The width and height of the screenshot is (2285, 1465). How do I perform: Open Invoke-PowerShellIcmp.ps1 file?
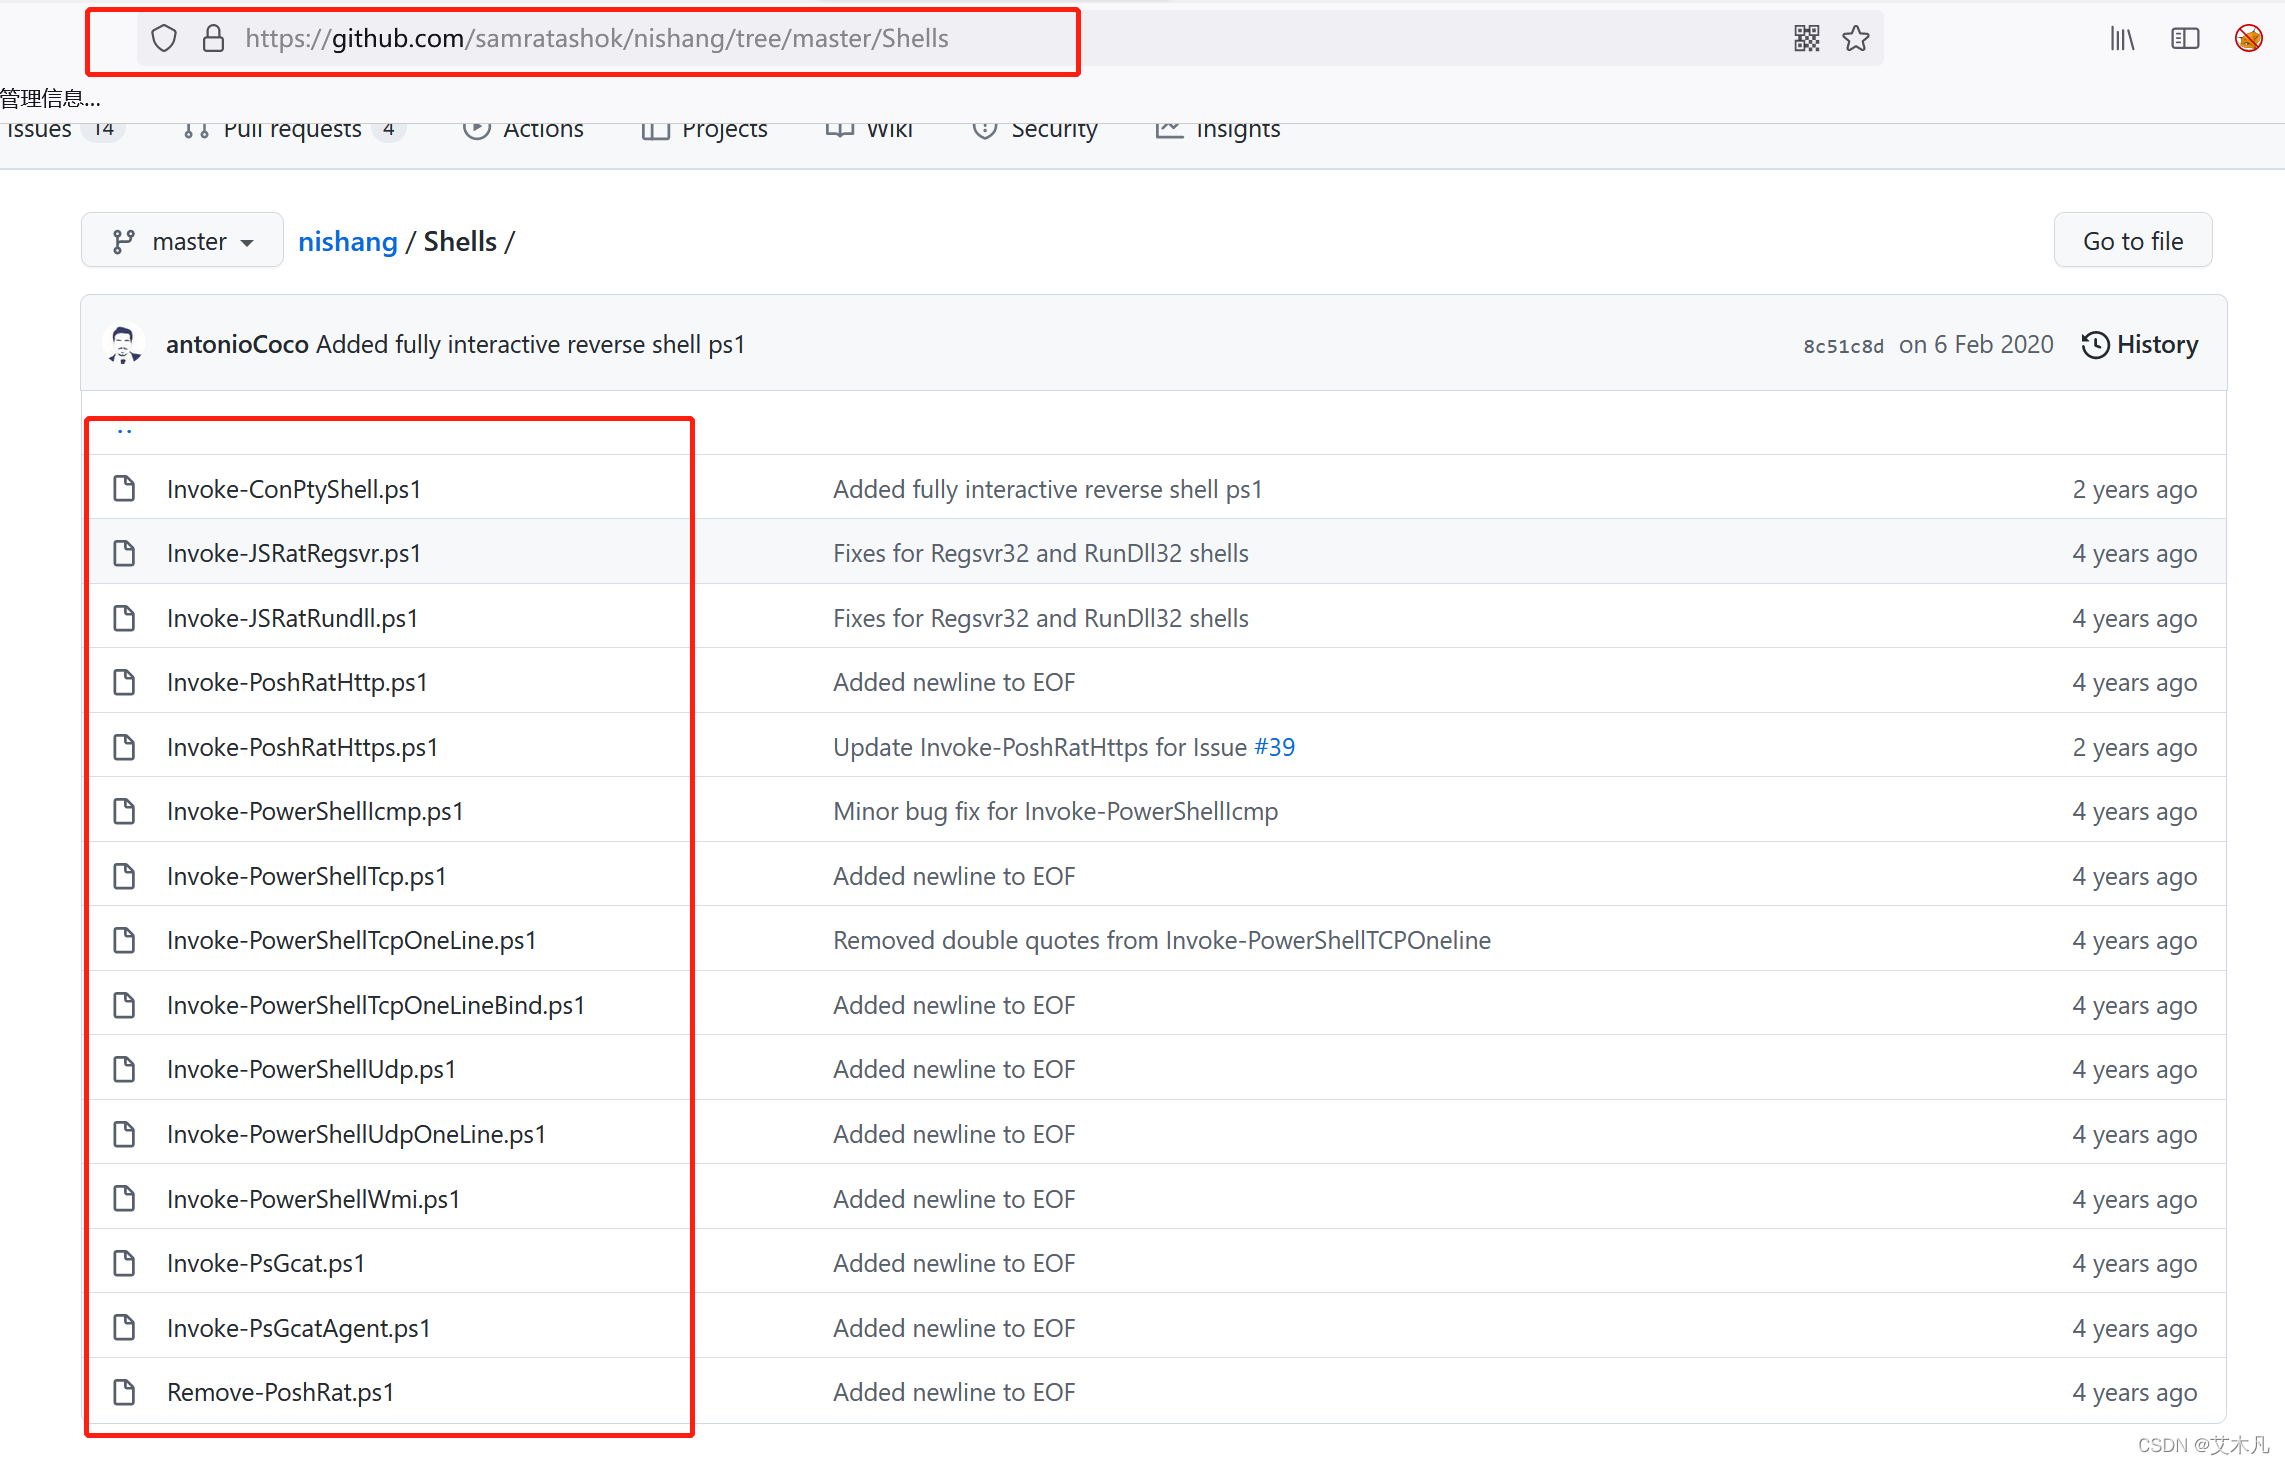[315, 811]
